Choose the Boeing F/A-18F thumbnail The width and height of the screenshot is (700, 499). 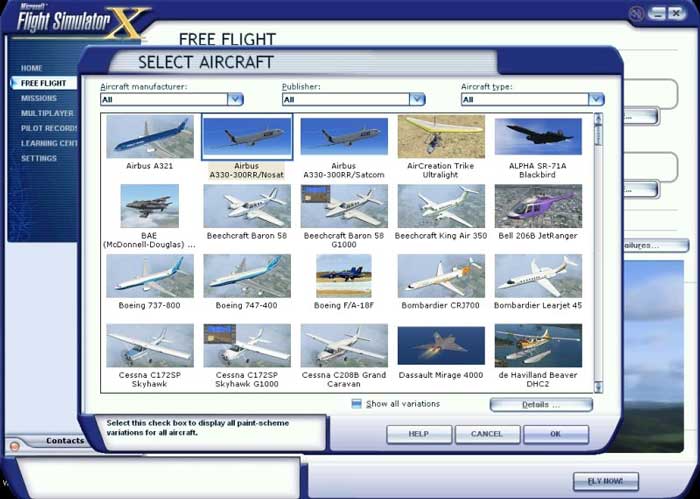point(344,276)
